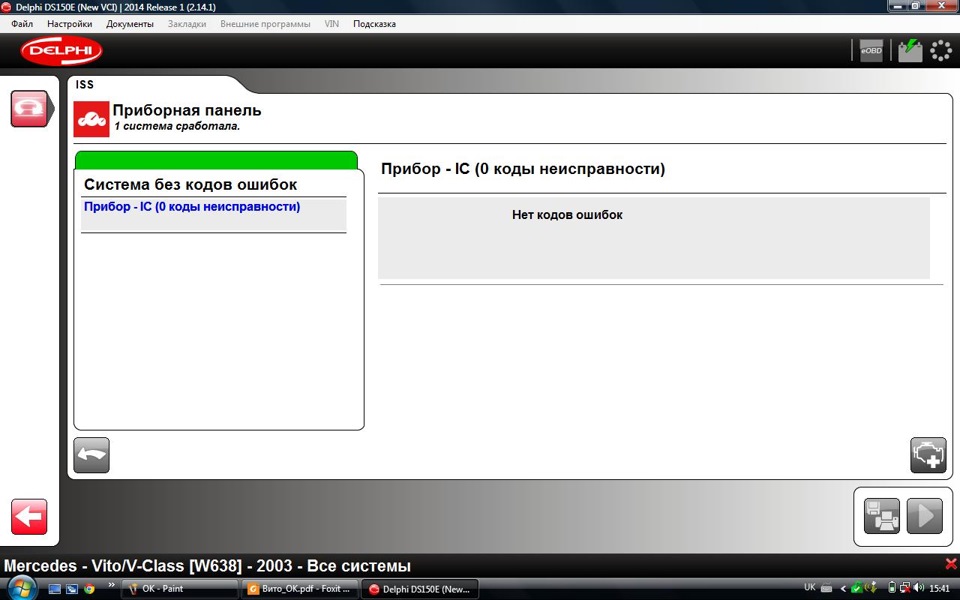Open the Документы menu
The width and height of the screenshot is (960, 600).
[x=130, y=24]
